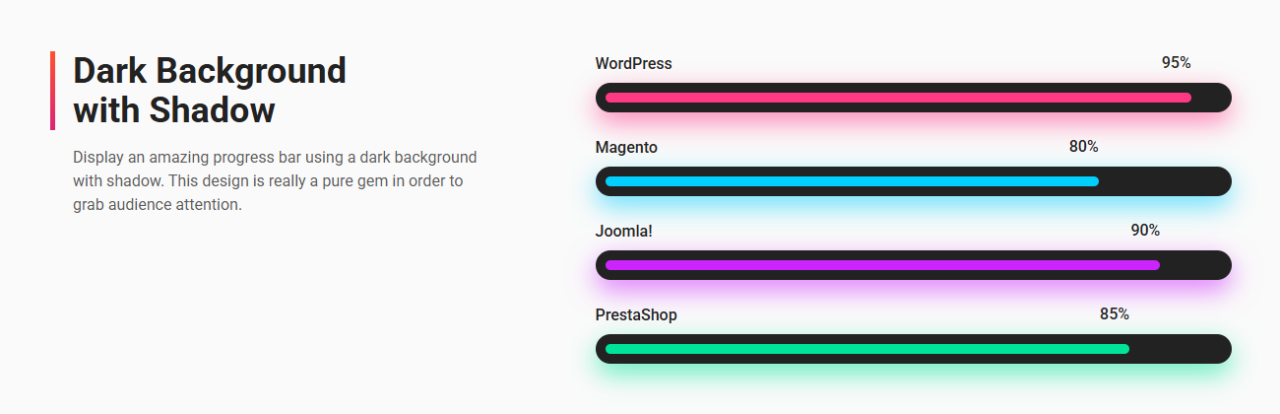Image resolution: width=1280 pixels, height=414 pixels.
Task: Click the pink WordPress progress bar fill
Action: point(898,98)
